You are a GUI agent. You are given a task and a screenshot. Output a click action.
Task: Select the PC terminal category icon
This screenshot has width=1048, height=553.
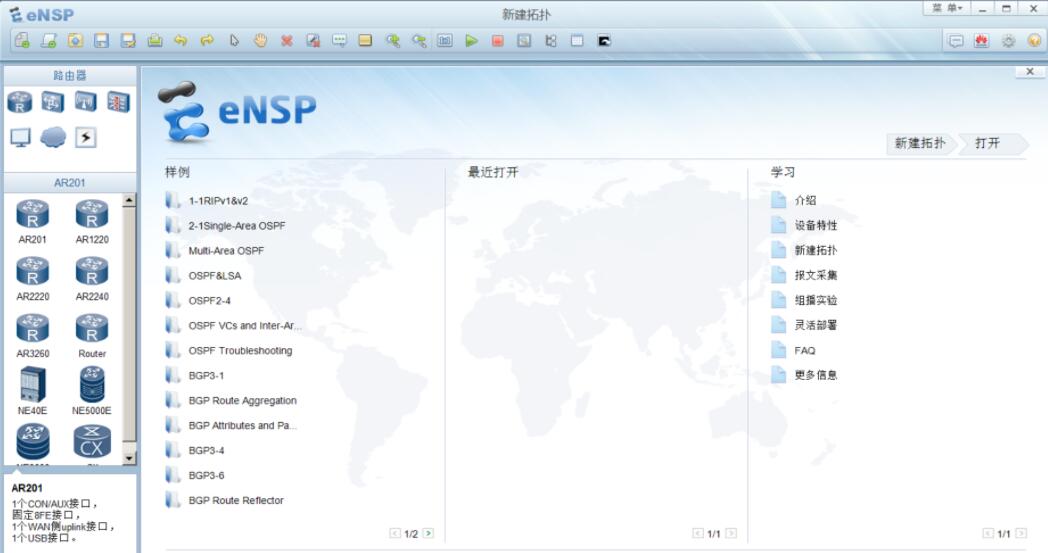pos(20,138)
